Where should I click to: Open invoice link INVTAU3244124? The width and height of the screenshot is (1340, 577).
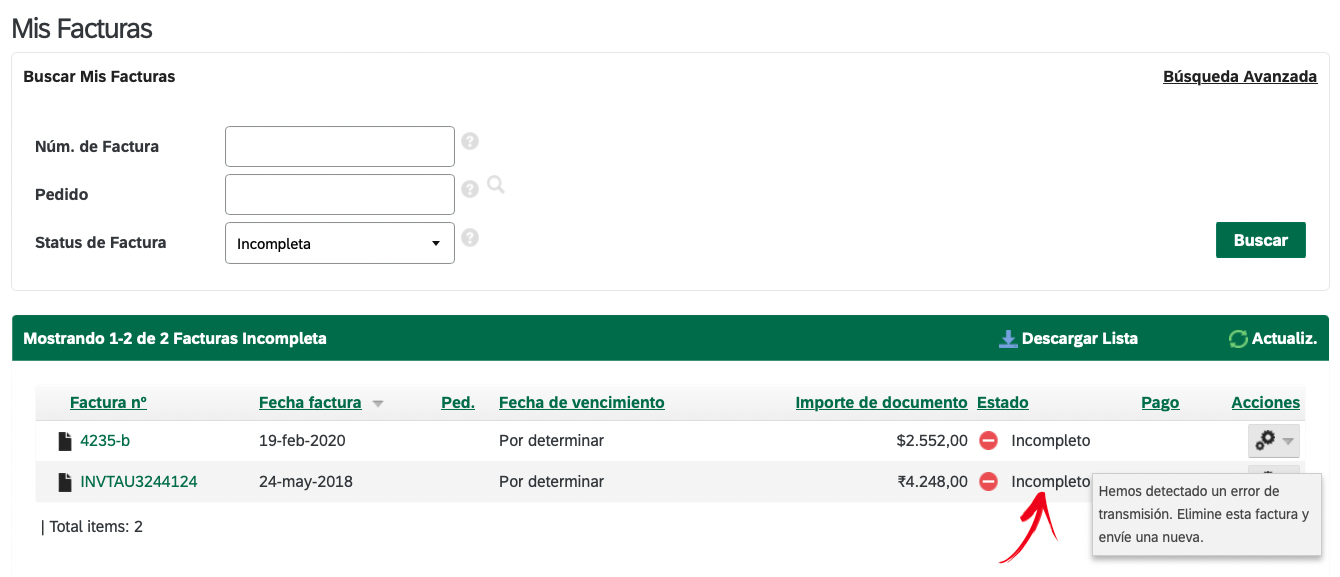(139, 481)
